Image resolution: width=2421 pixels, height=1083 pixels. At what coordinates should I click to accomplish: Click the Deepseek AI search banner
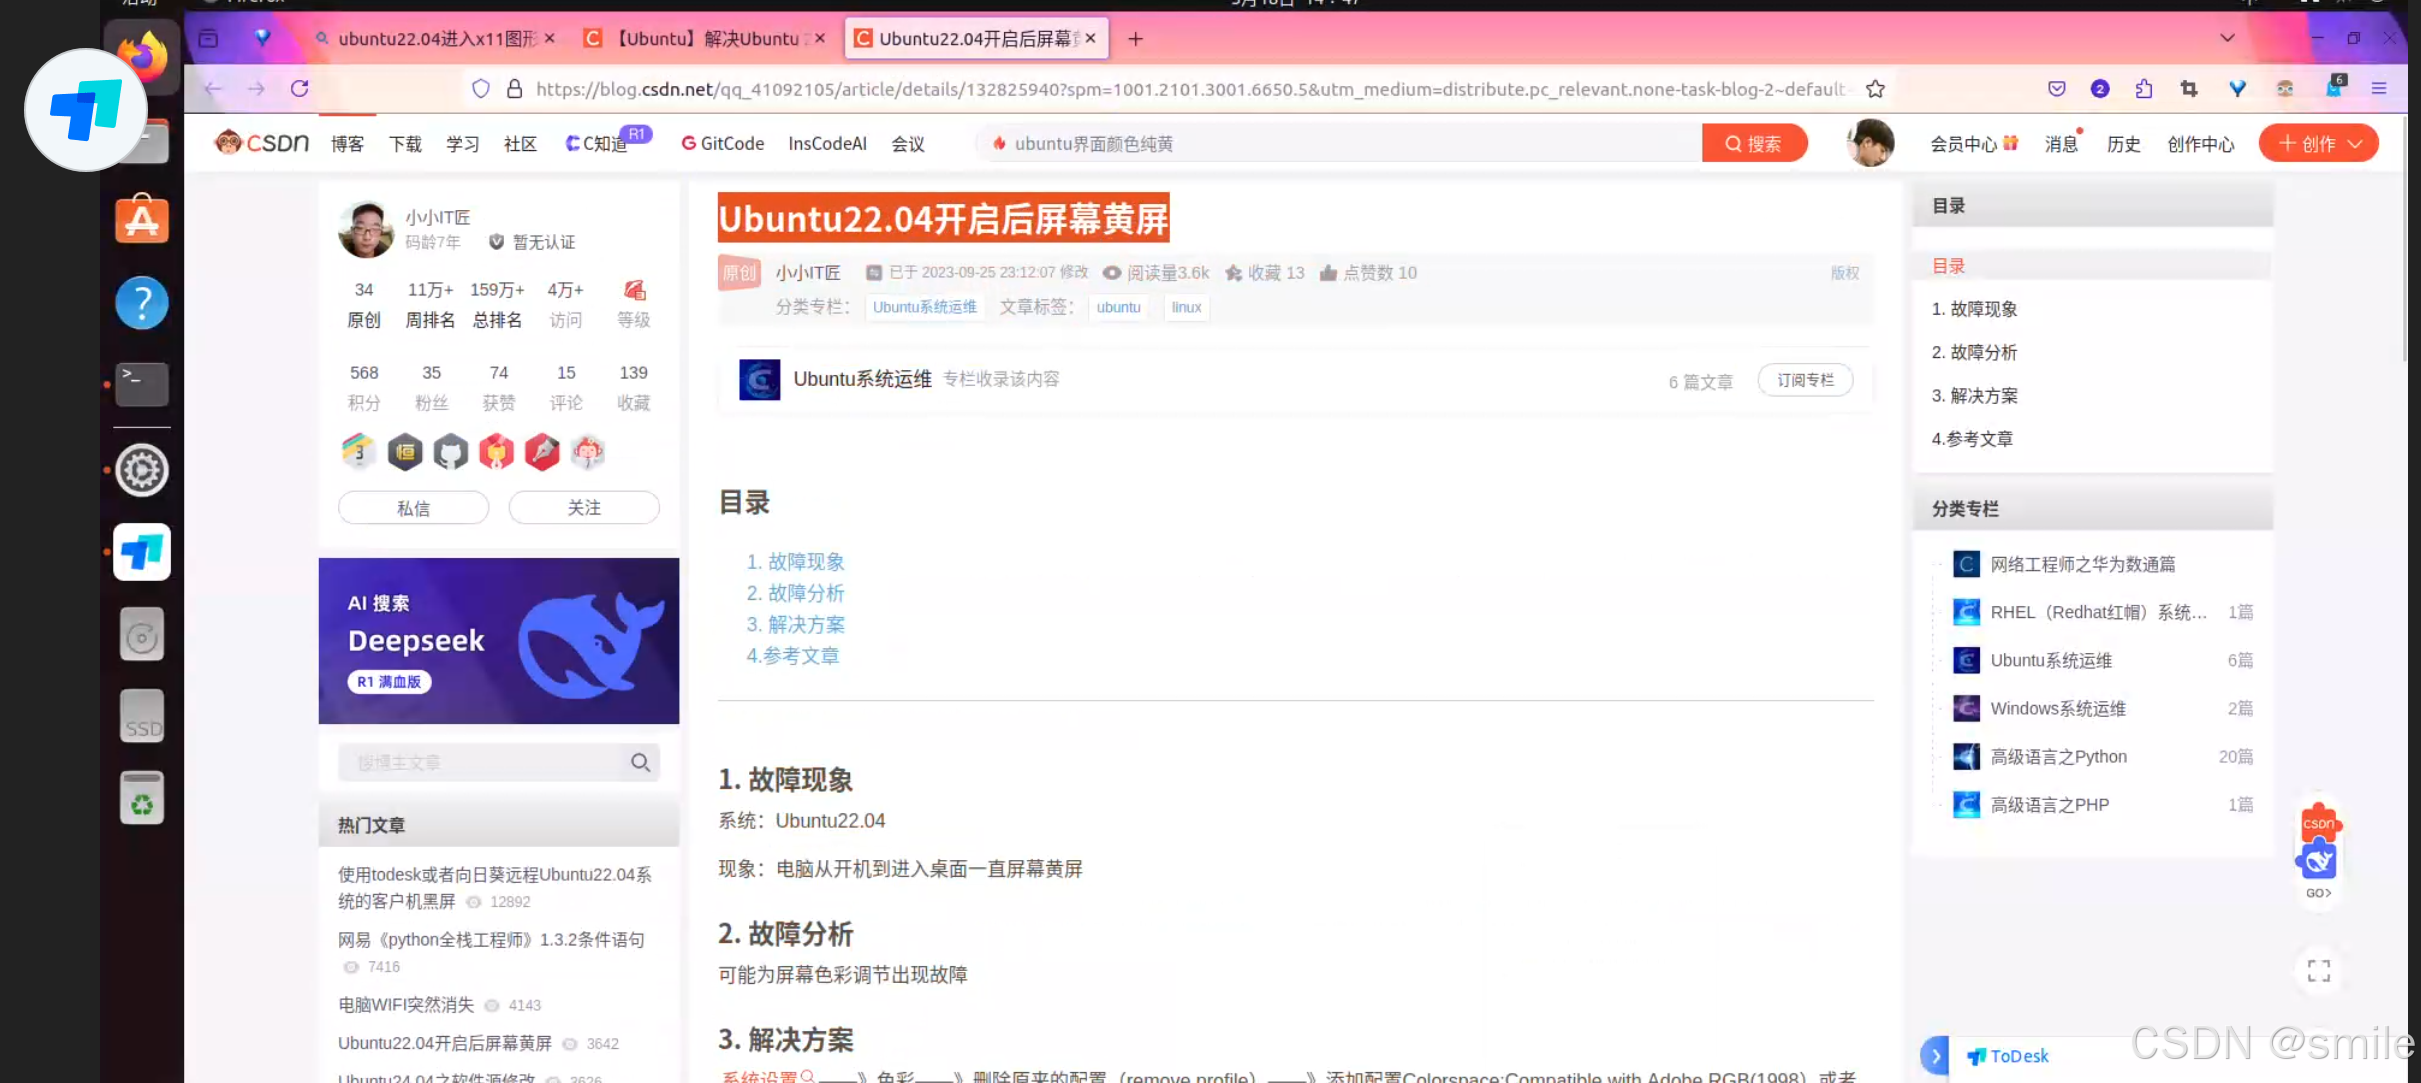(498, 641)
